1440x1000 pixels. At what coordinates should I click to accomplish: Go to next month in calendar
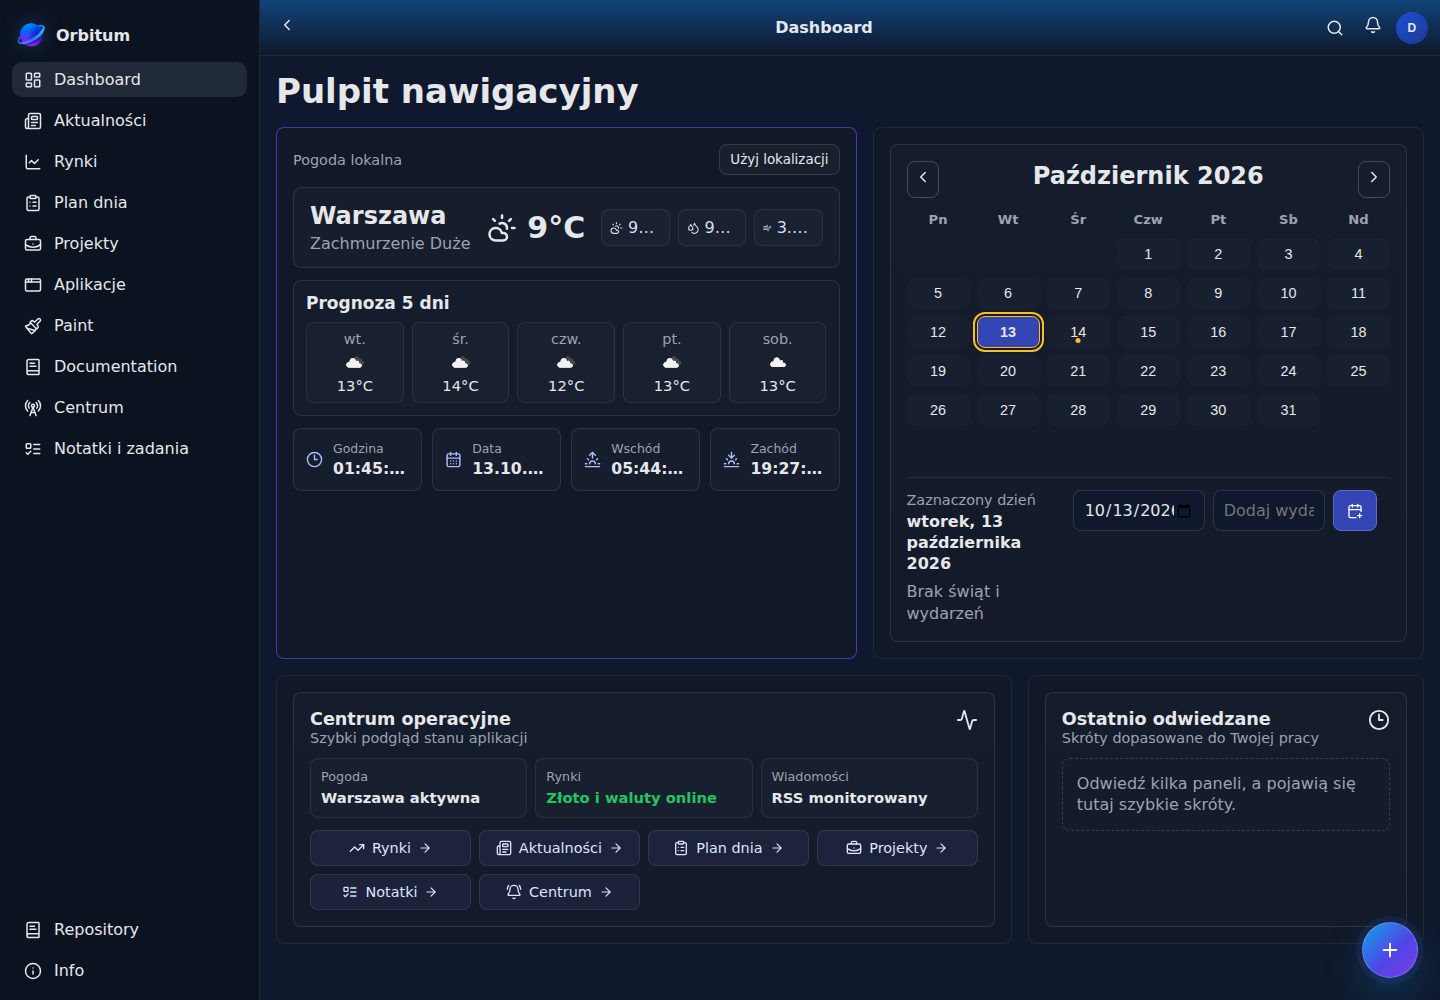click(x=1374, y=178)
